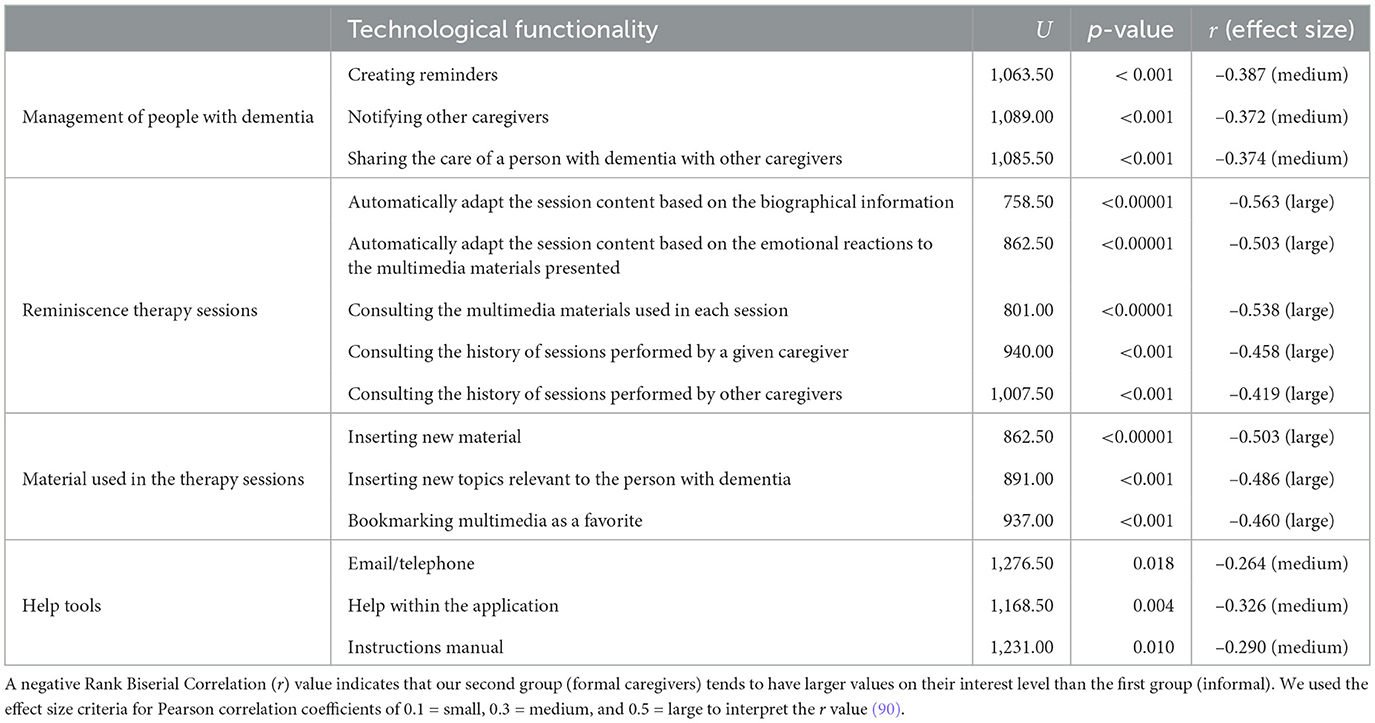Viewport: 1375px width, 723px height.
Task: Select the U value 1,276.50
Action: (1020, 564)
